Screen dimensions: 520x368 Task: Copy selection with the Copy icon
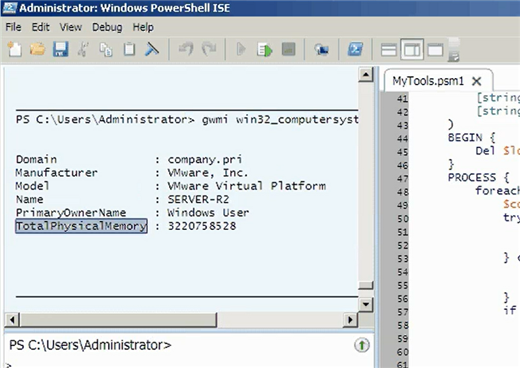(106, 50)
